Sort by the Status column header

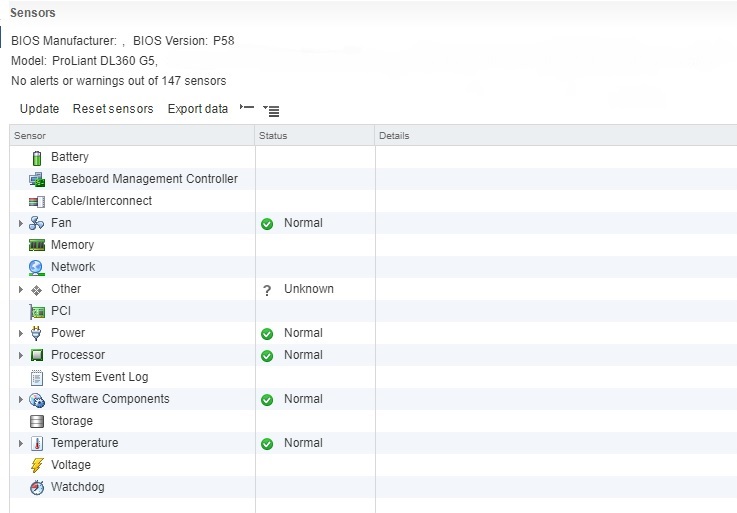[314, 135]
